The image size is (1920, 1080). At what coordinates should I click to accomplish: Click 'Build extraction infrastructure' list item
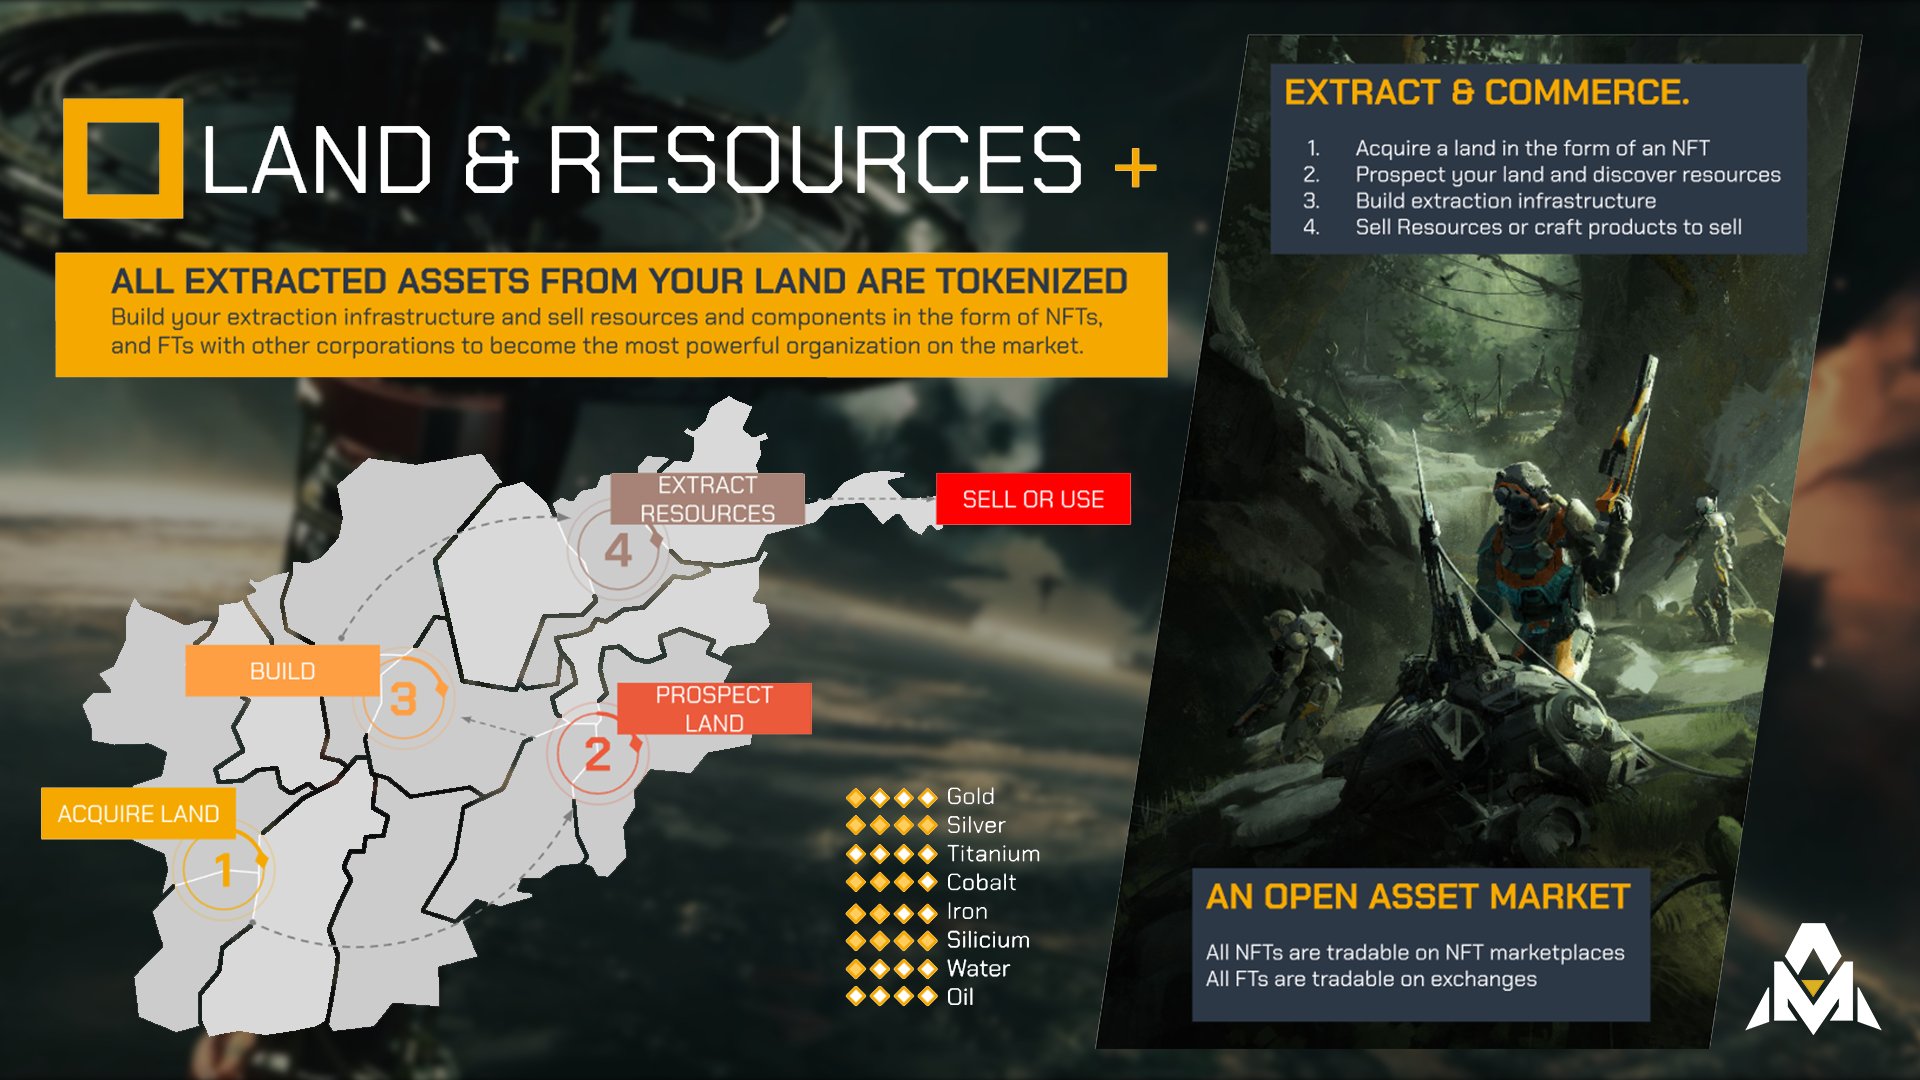[1506, 201]
